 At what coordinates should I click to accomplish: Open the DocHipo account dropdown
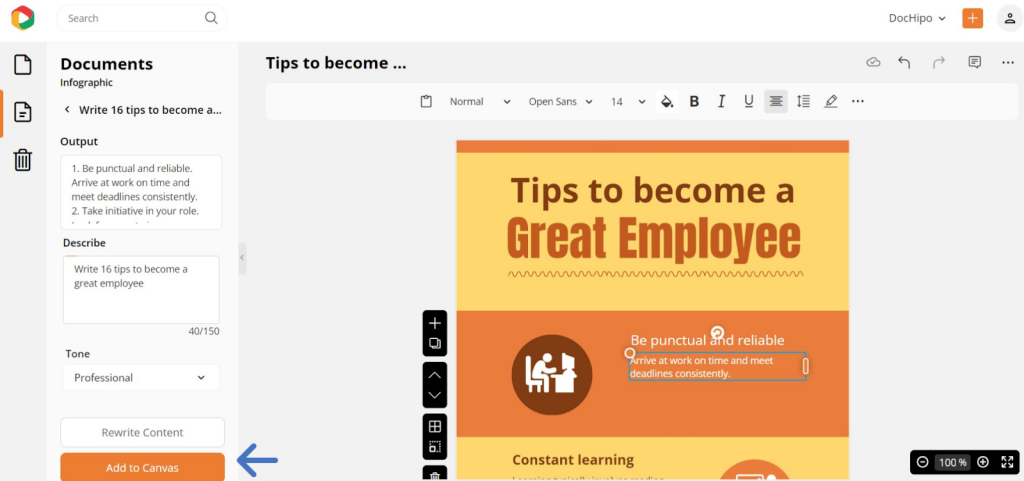pyautogui.click(x=917, y=18)
